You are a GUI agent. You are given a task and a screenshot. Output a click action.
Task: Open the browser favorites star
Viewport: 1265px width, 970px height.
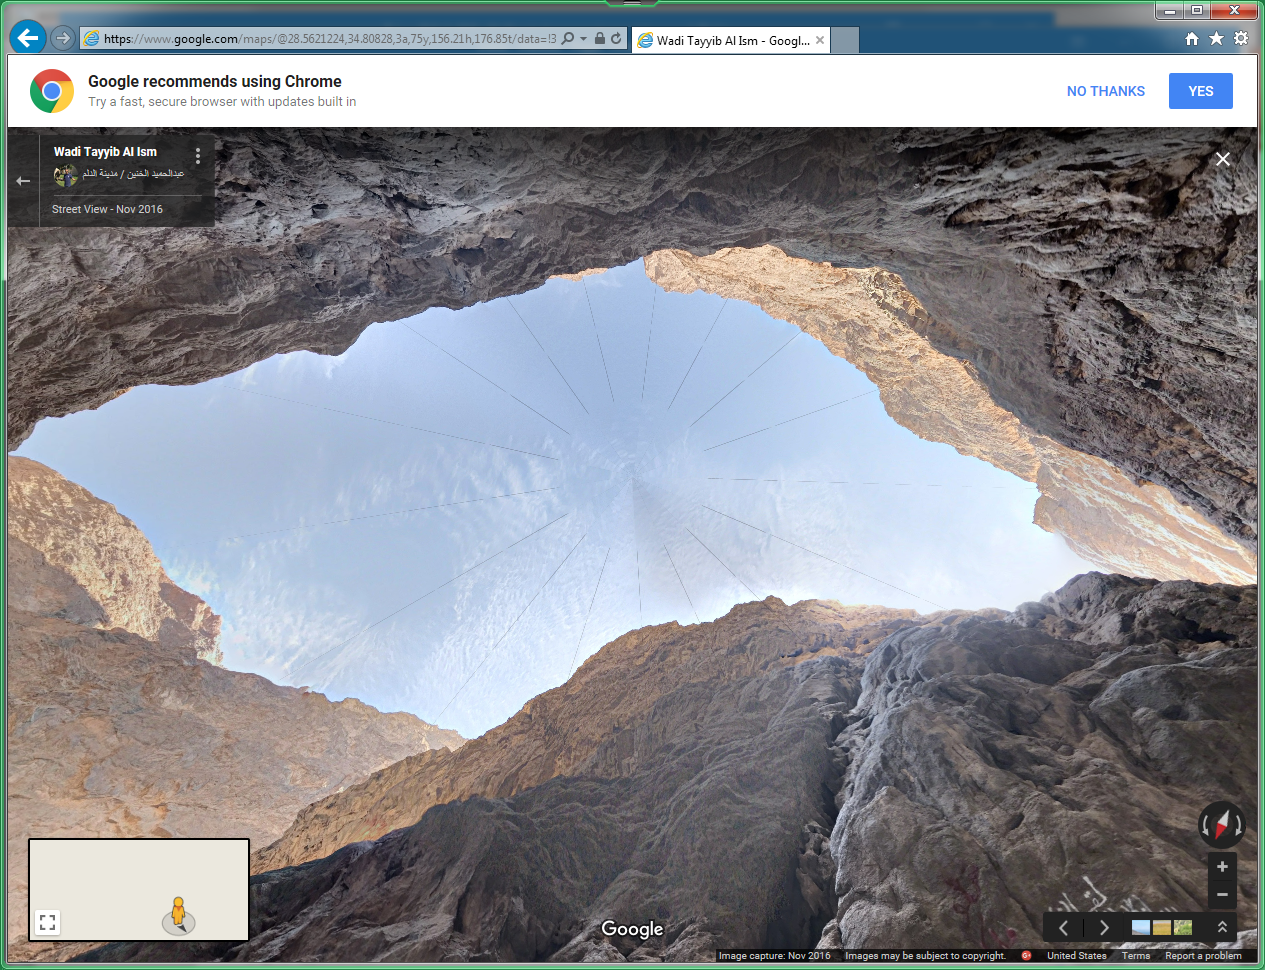coord(1216,39)
